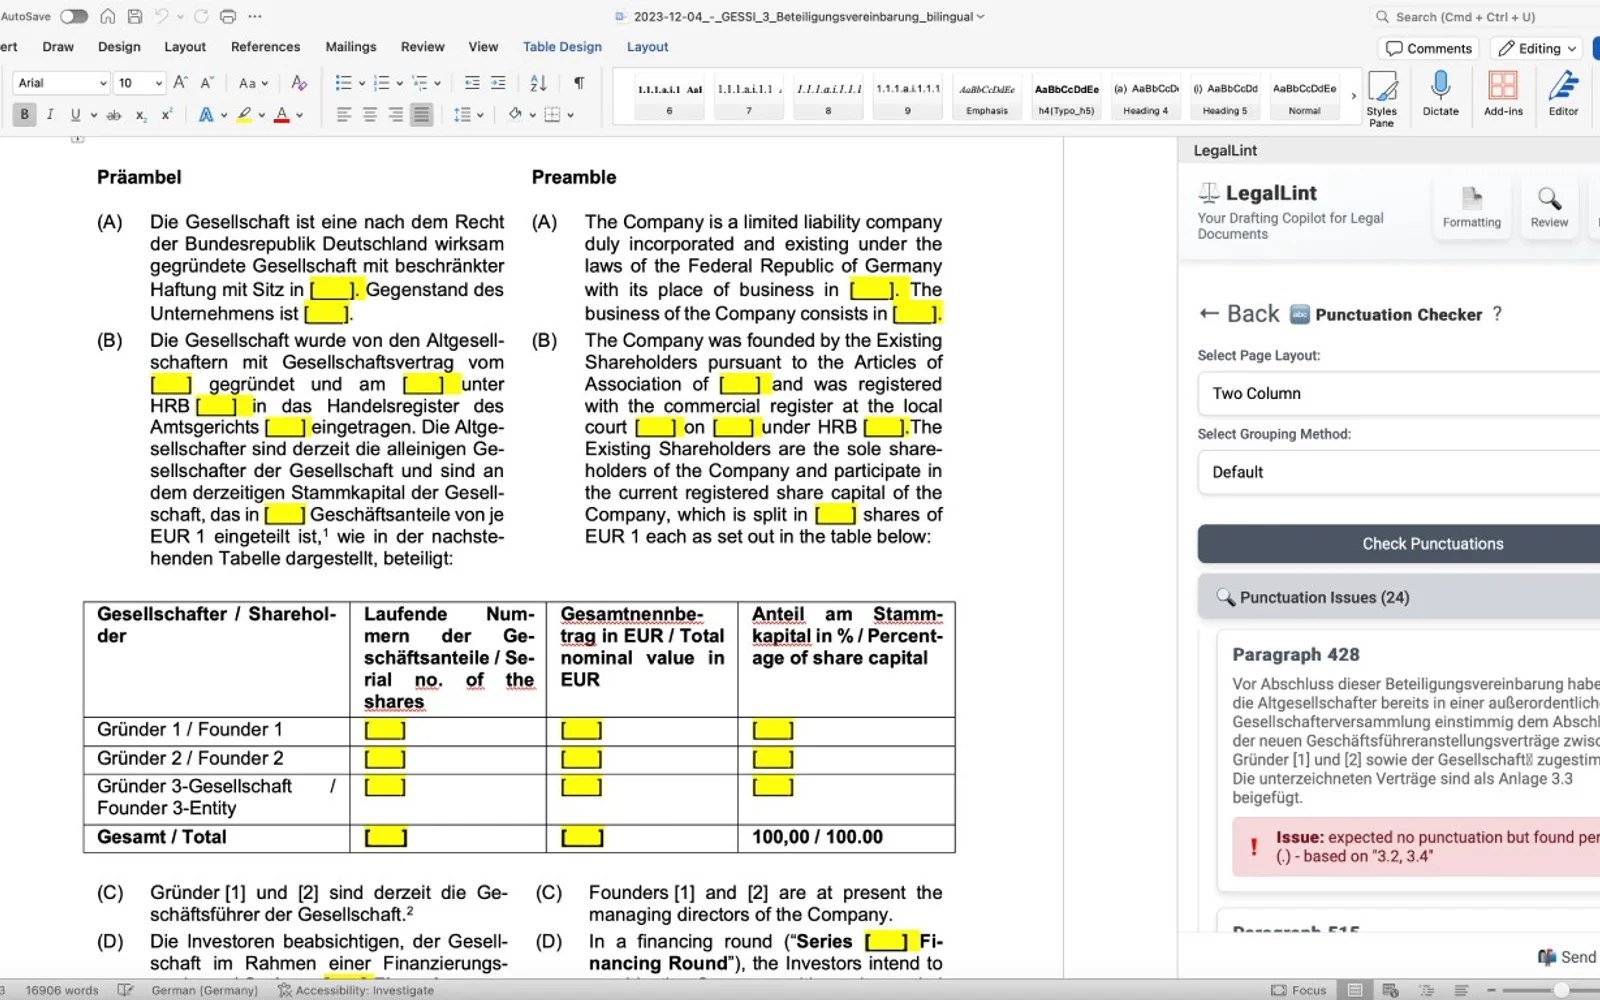Click the Sort icon
1600x1000 pixels.
coord(538,83)
